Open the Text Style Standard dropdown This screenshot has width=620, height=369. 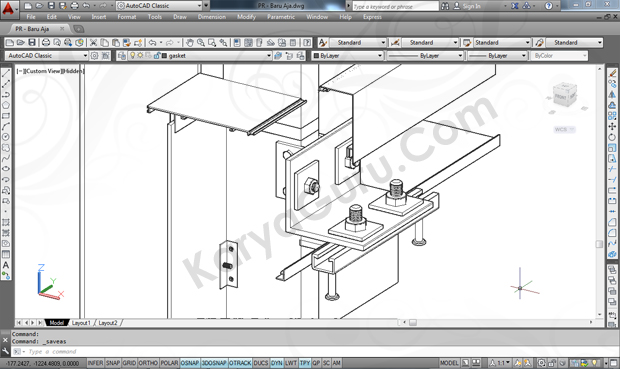point(358,42)
